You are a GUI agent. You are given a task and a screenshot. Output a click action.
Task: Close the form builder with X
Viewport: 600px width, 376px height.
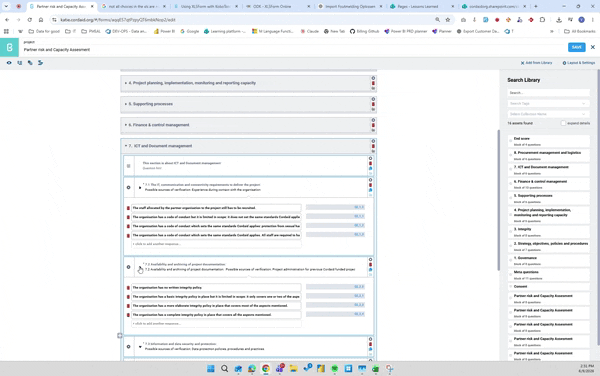pyautogui.click(x=593, y=47)
